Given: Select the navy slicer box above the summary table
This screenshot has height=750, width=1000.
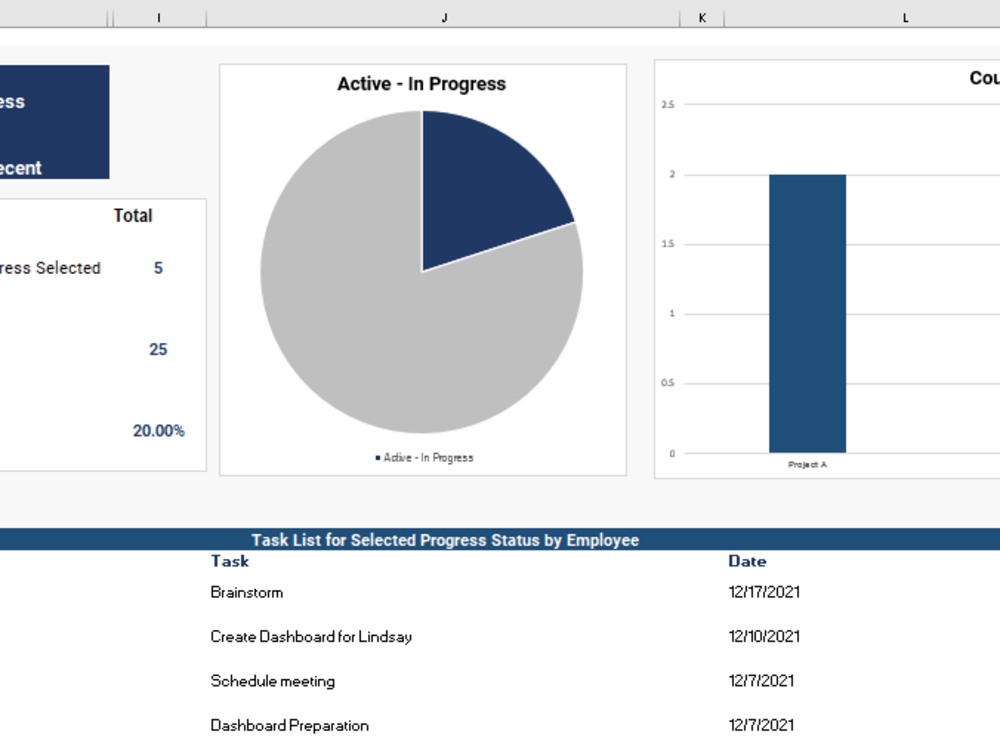Looking at the screenshot, I should click(54, 120).
